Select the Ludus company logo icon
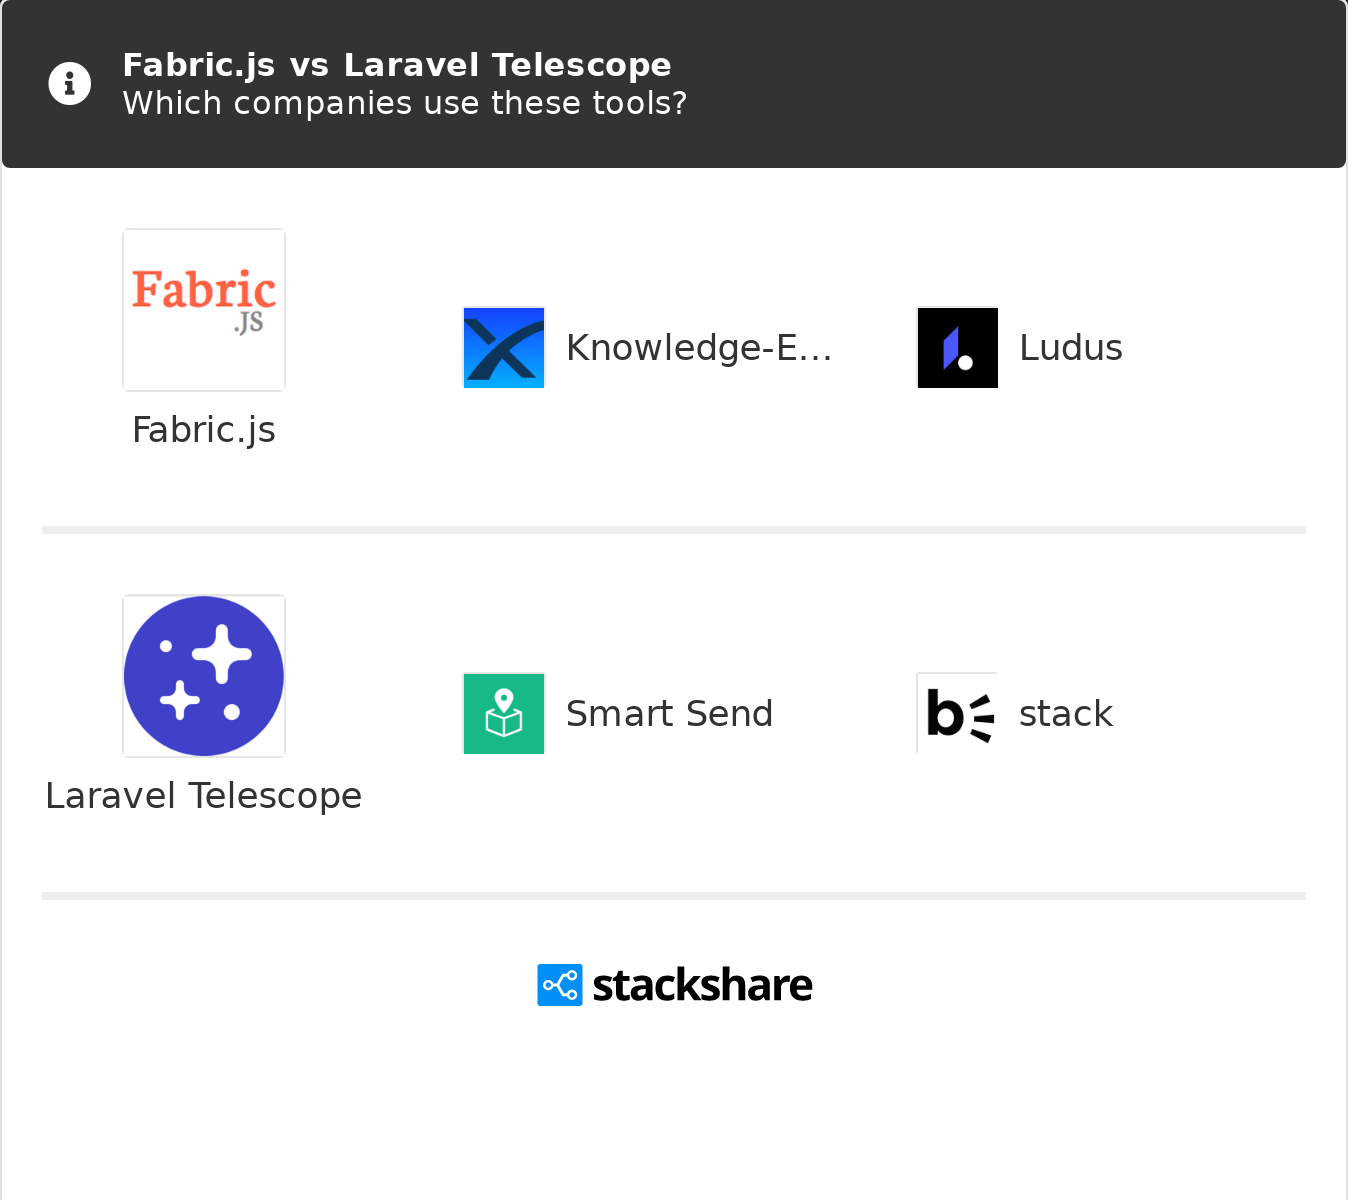 [958, 348]
